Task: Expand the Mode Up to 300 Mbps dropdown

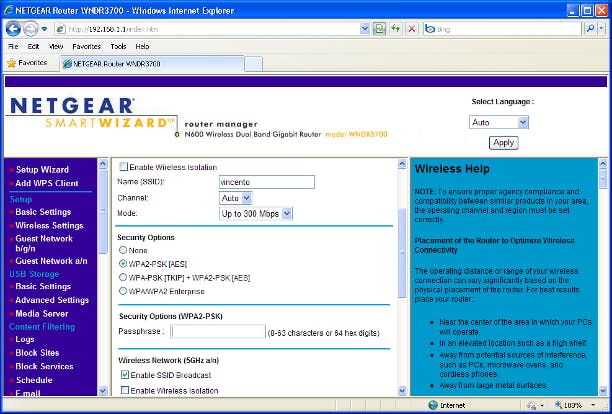Action: click(x=255, y=214)
